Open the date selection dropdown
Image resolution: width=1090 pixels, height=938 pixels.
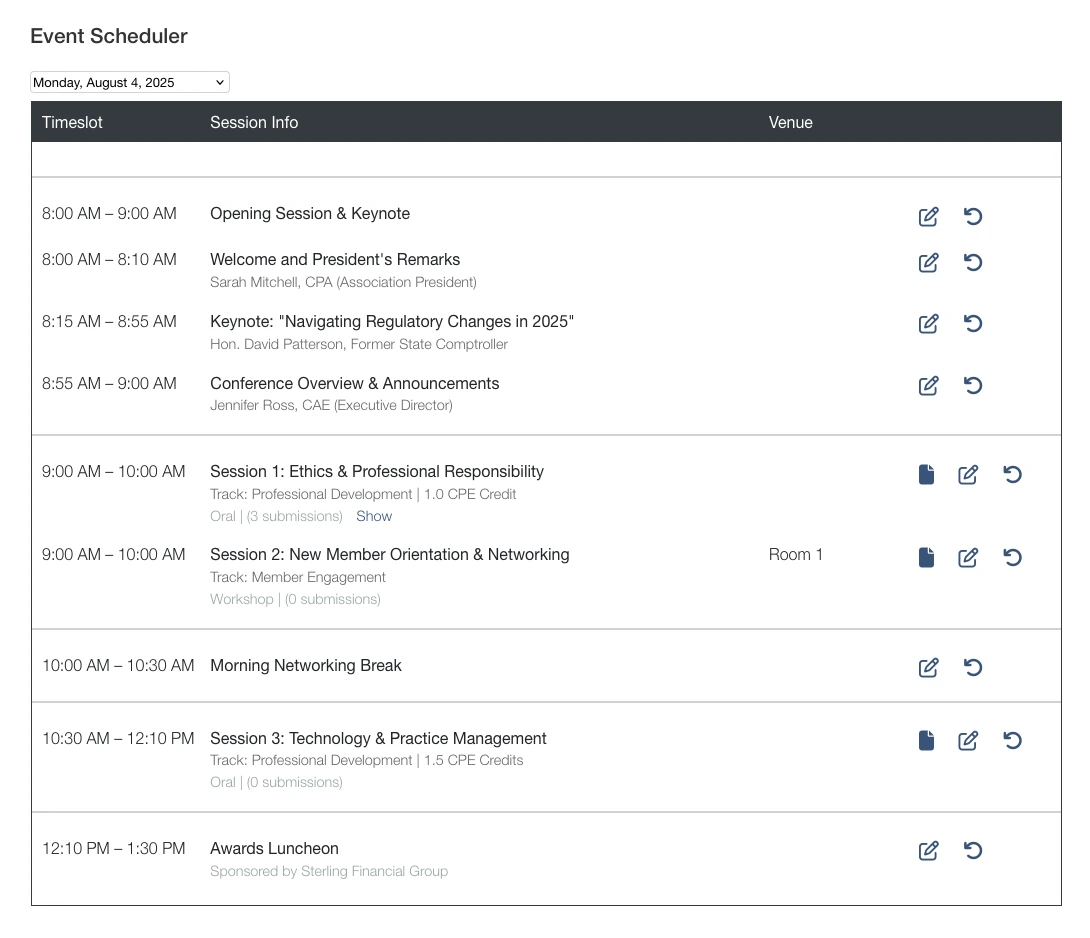click(129, 81)
